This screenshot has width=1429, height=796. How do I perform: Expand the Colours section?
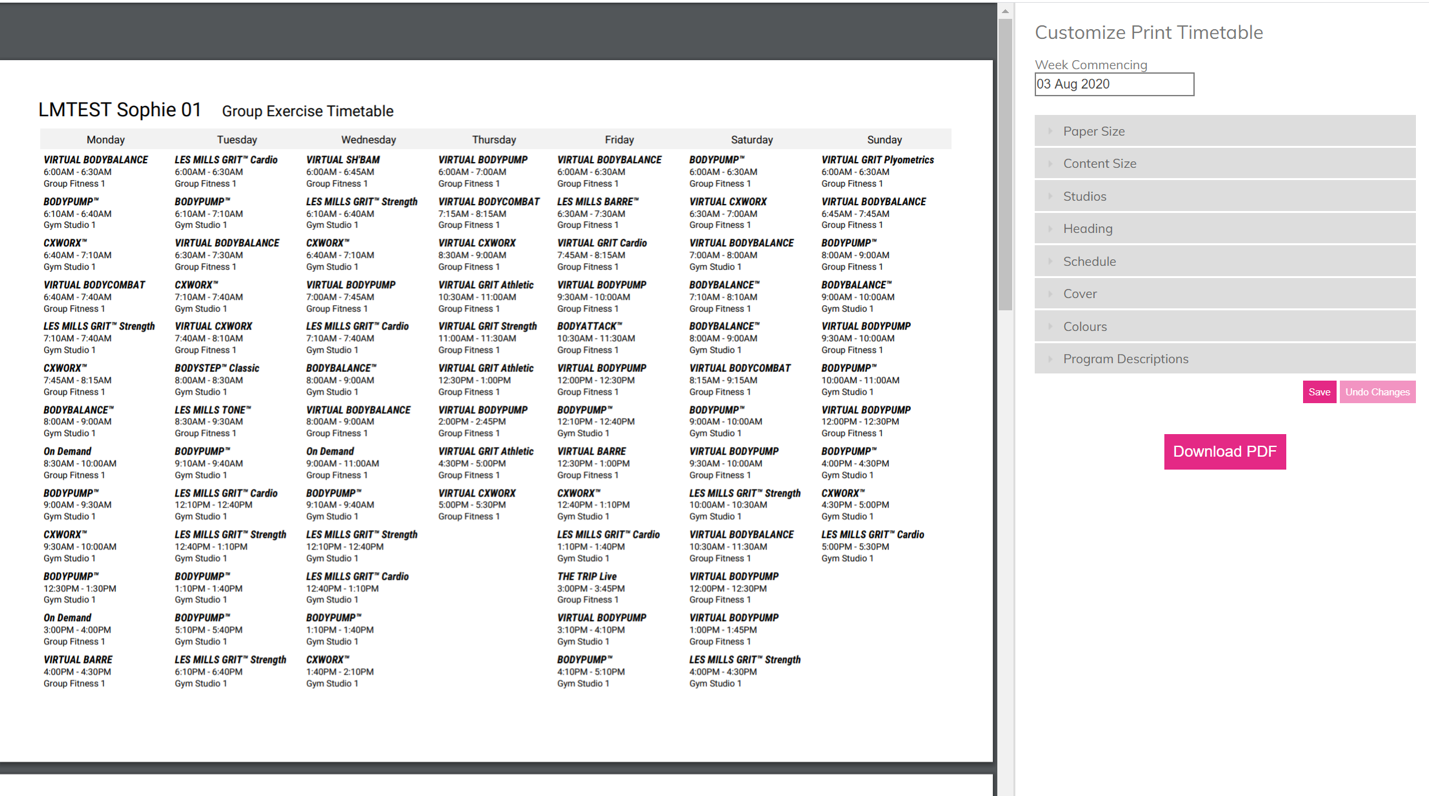point(1225,326)
